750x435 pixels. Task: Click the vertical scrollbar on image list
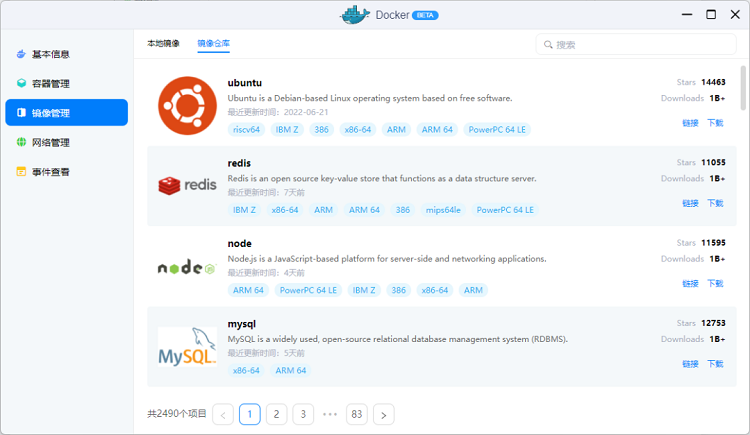tap(743, 90)
